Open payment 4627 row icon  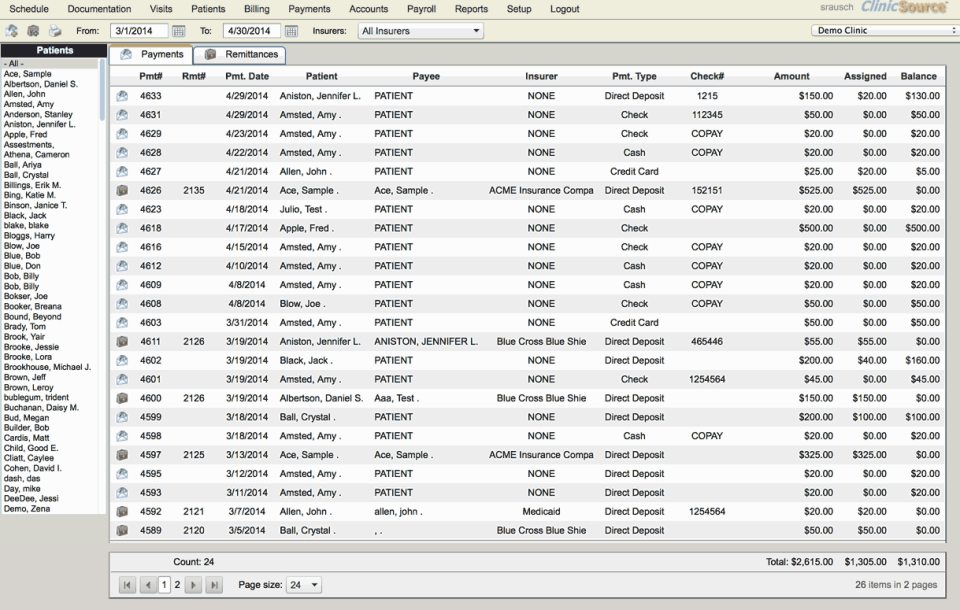[x=122, y=171]
